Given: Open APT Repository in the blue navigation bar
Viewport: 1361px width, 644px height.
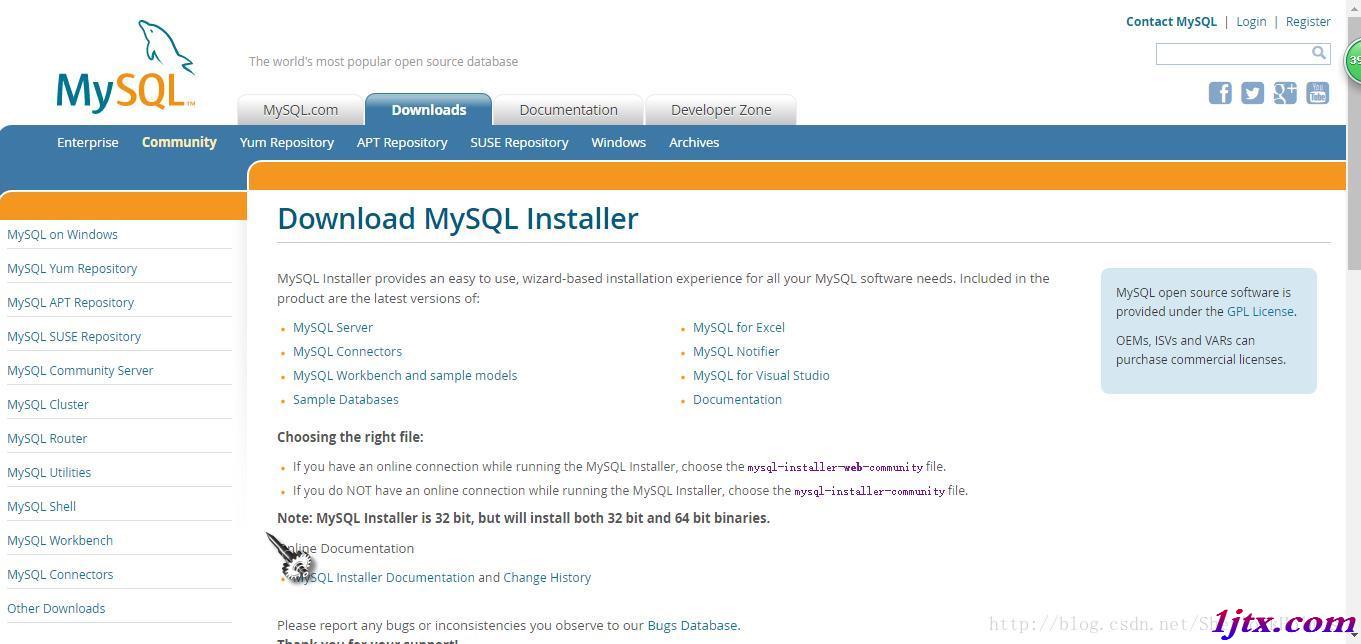Looking at the screenshot, I should pyautogui.click(x=402, y=142).
